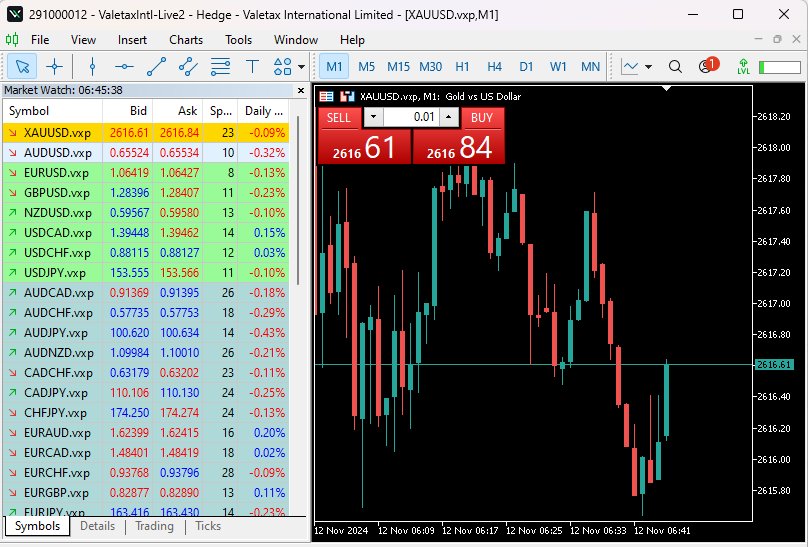Screen dimensions: 808x547
Task: Switch to MN timeframe
Action: (x=590, y=66)
